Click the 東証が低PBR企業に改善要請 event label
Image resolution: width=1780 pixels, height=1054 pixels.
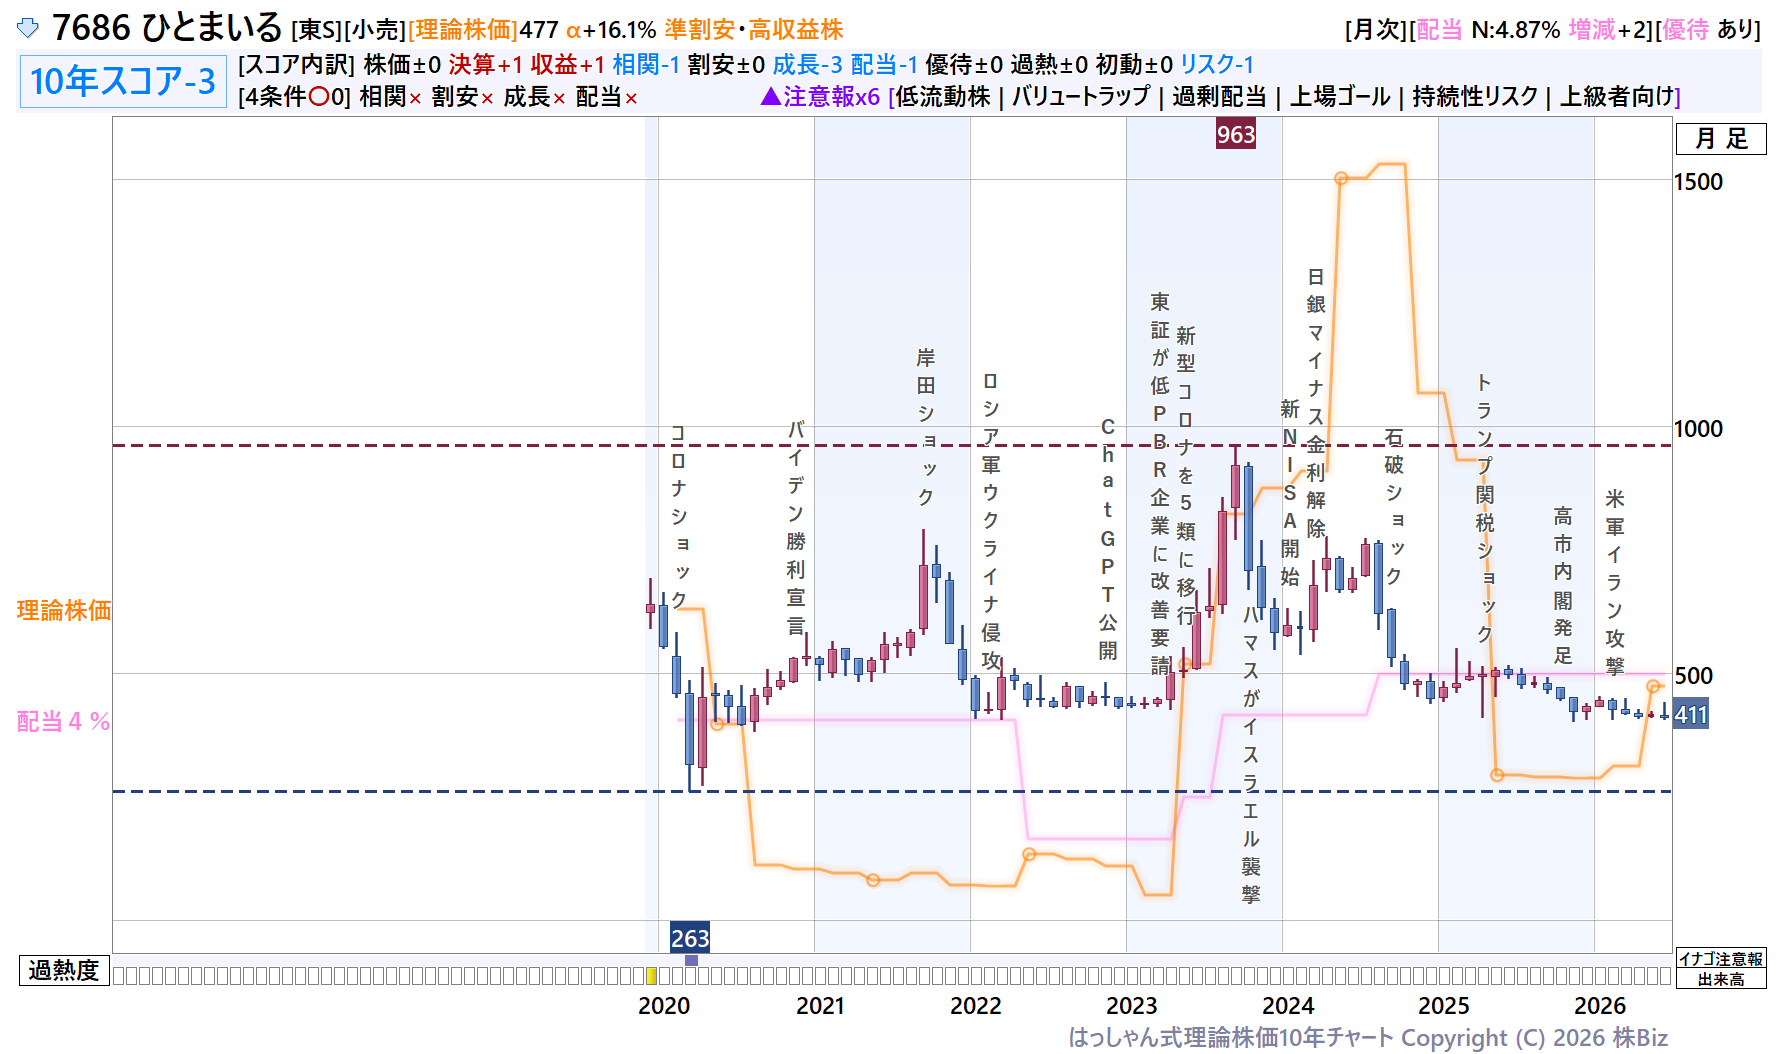pyautogui.click(x=1160, y=483)
